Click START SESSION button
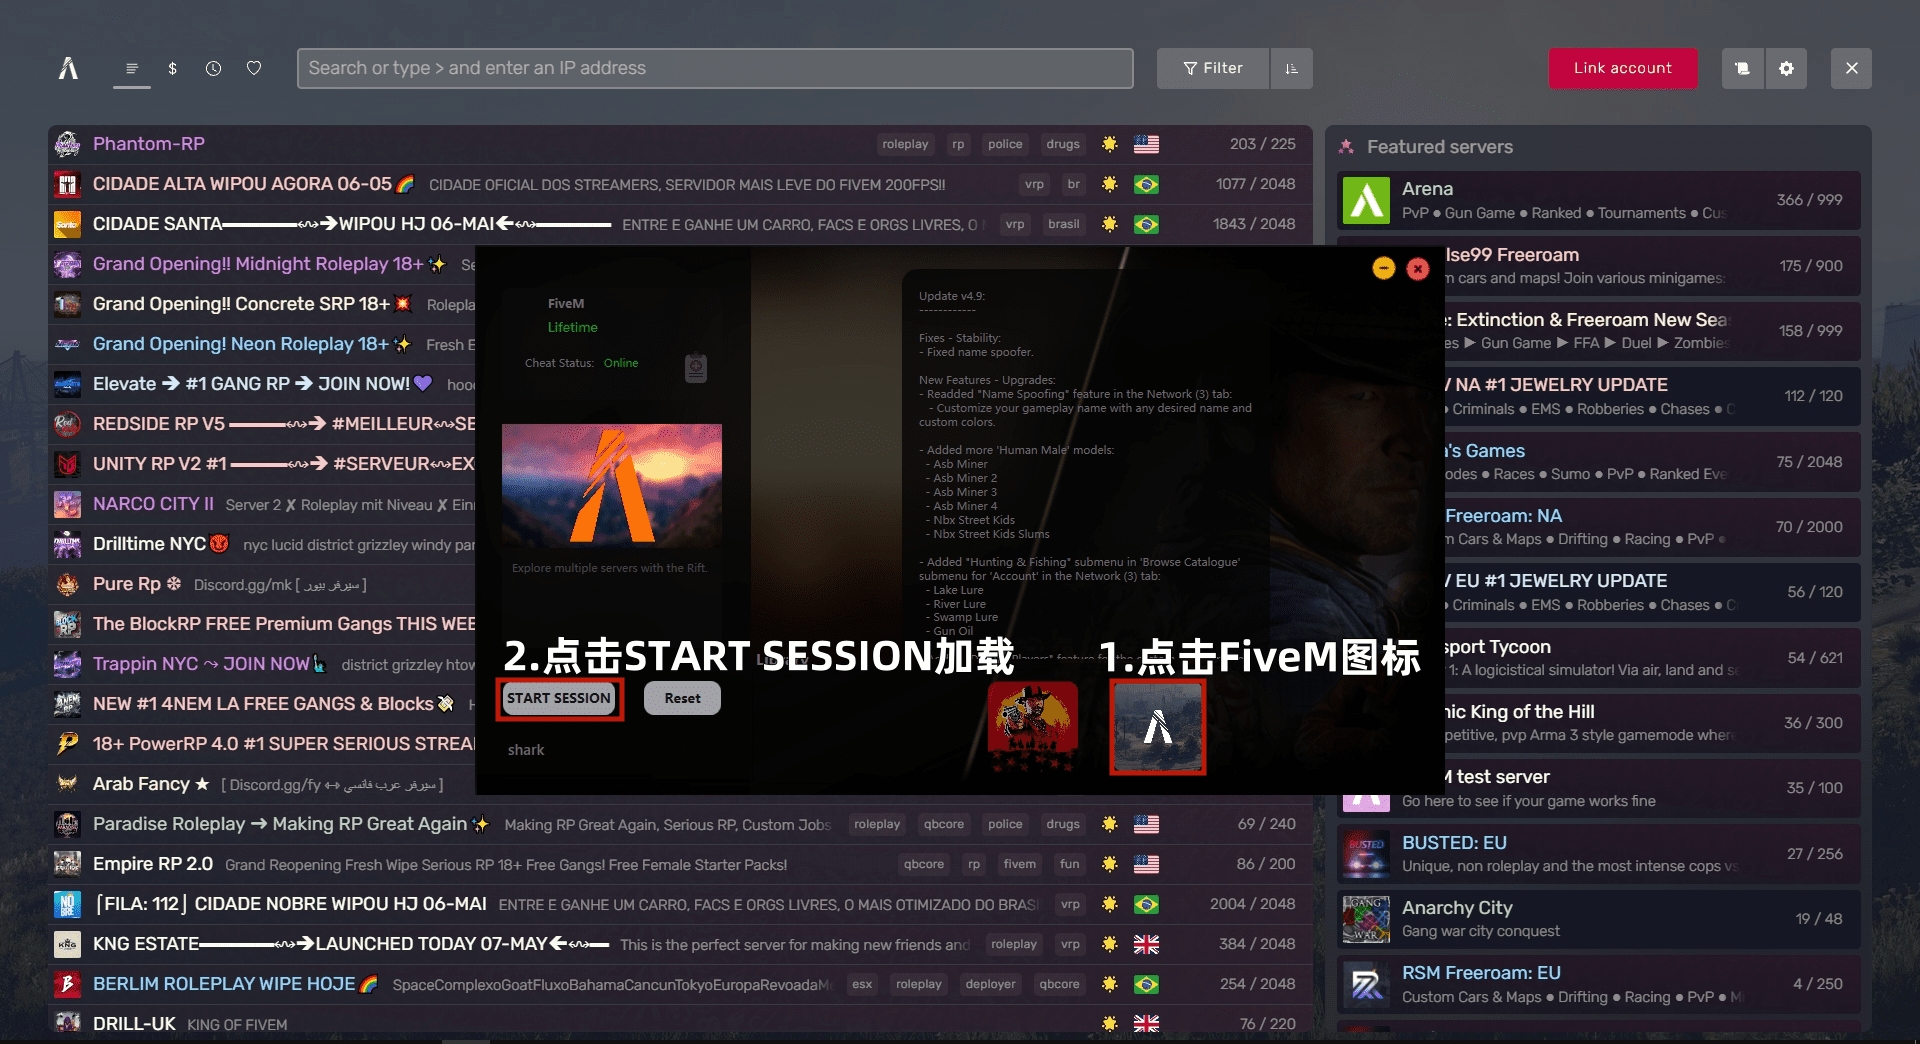Image resolution: width=1920 pixels, height=1044 pixels. point(559,698)
